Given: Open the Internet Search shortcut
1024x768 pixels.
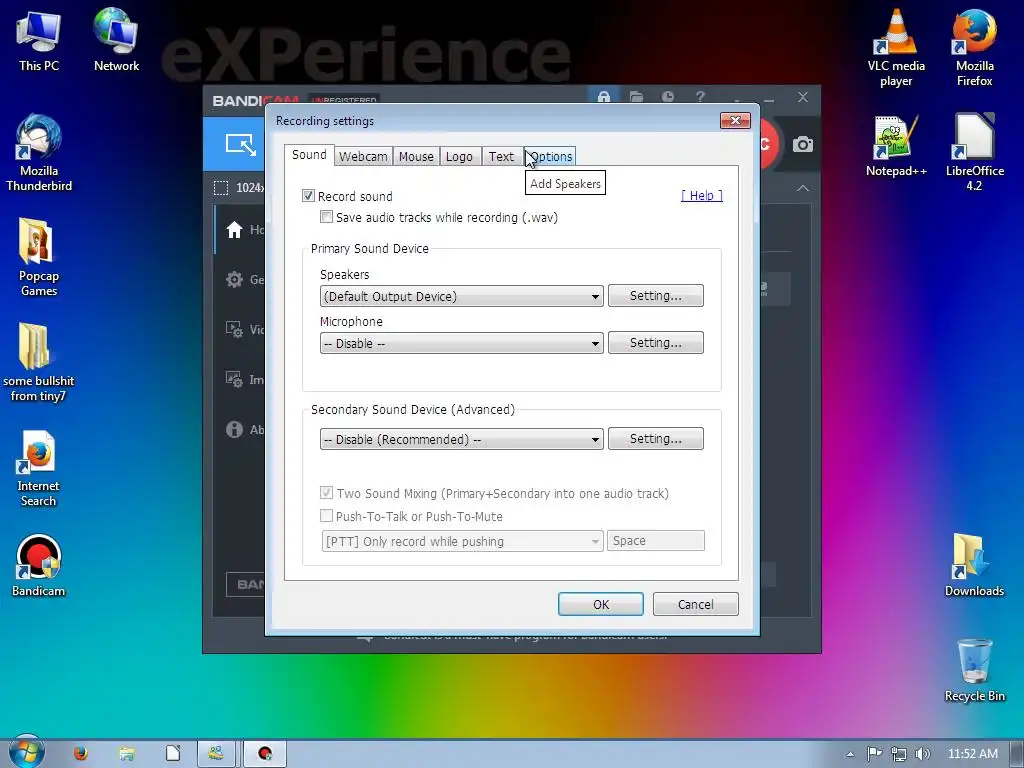Looking at the screenshot, I should (x=39, y=469).
